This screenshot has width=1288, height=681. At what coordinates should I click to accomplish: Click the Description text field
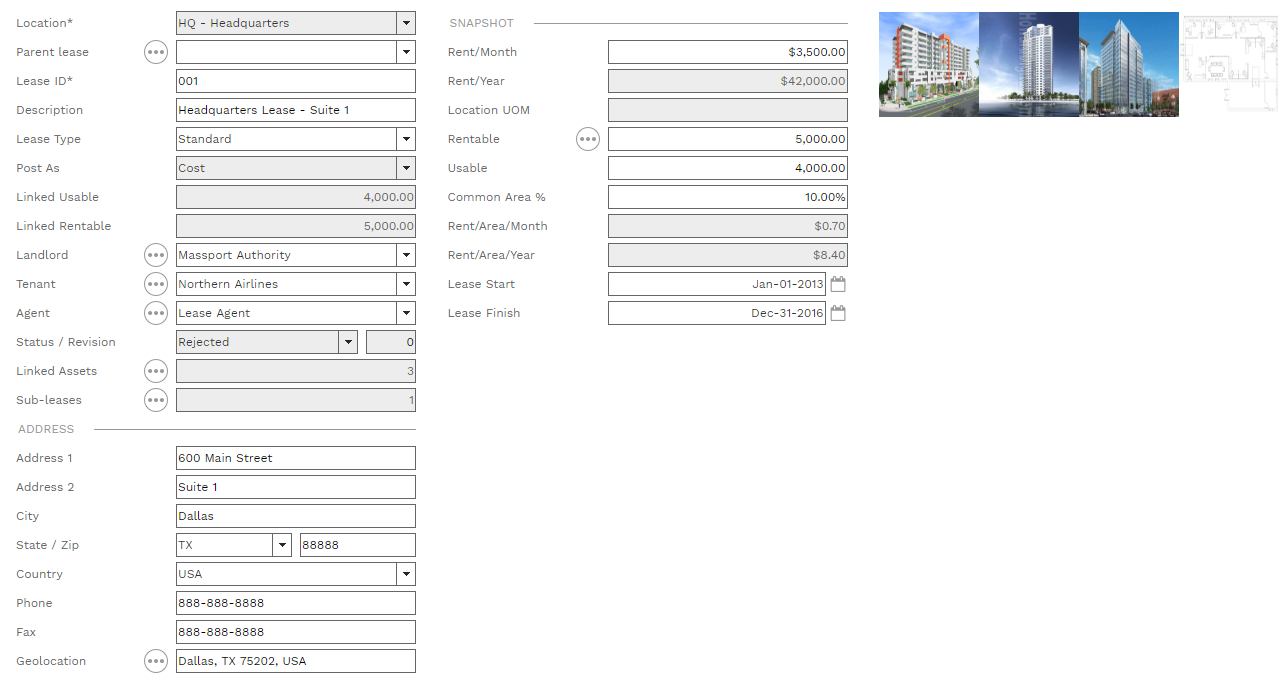click(x=295, y=110)
